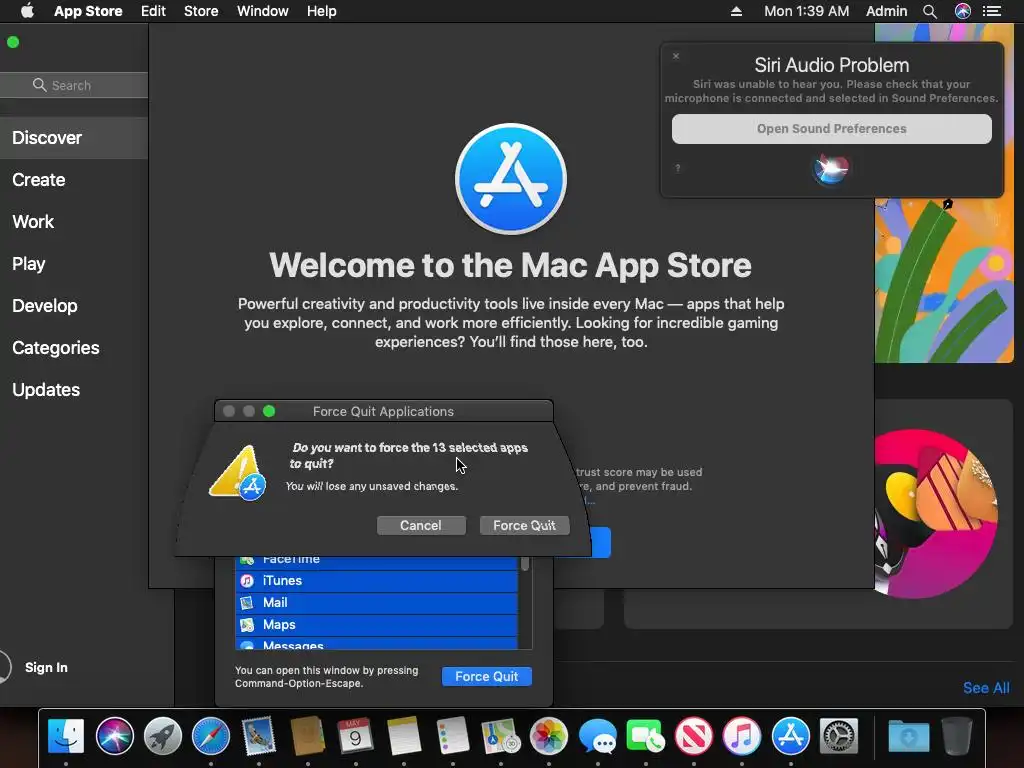
Task: Open Notes icon in dock
Action: [x=404, y=736]
